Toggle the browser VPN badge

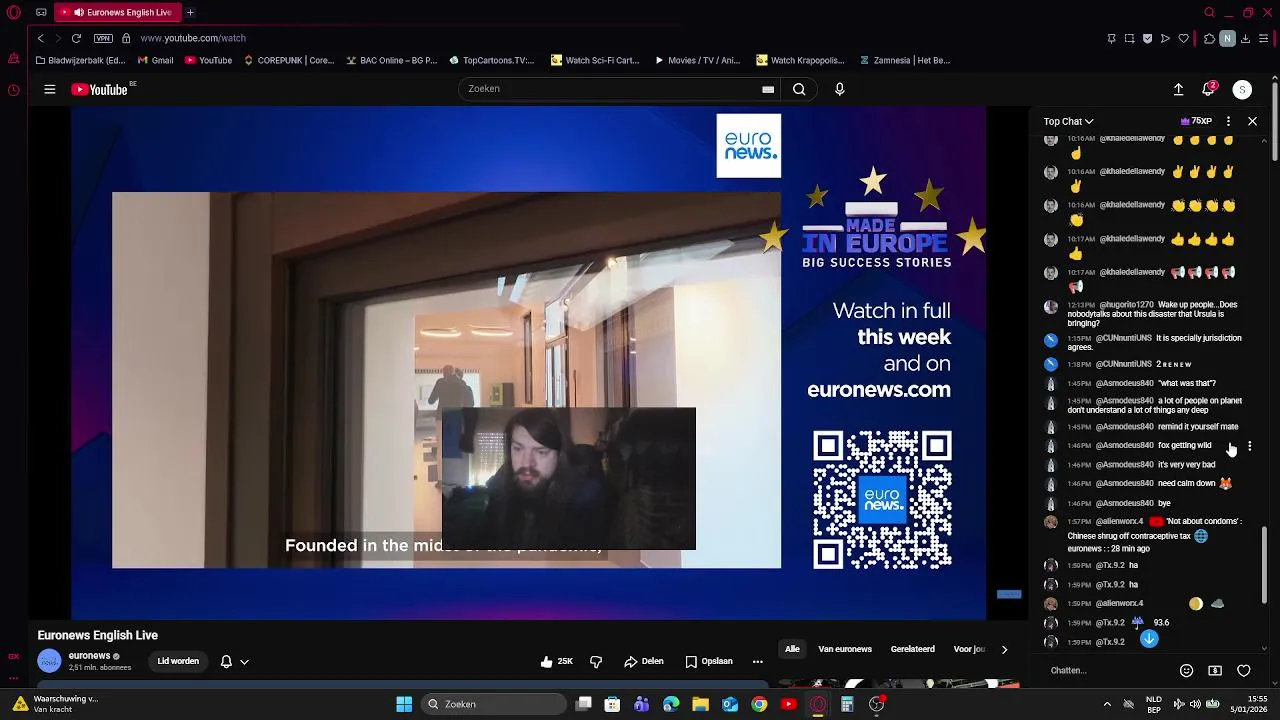tap(103, 38)
